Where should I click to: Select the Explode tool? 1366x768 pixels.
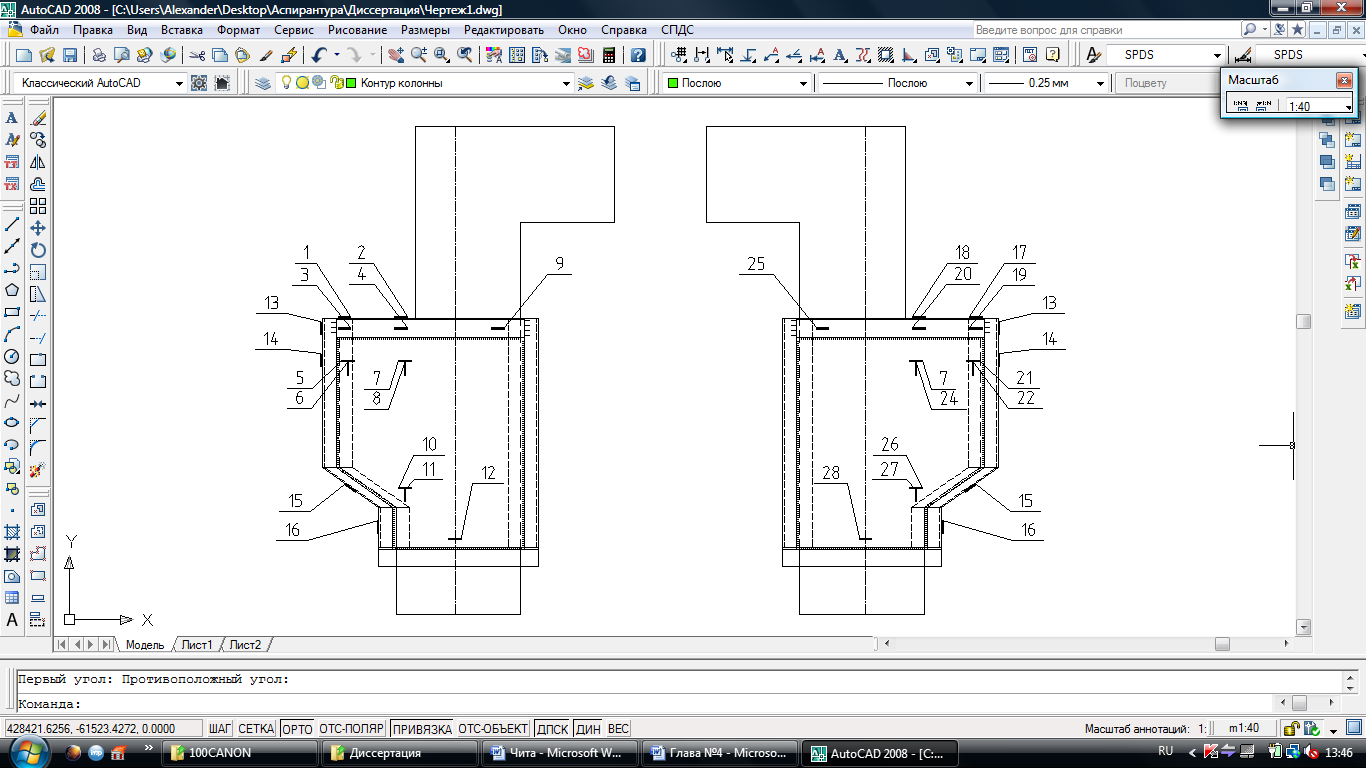click(x=38, y=468)
